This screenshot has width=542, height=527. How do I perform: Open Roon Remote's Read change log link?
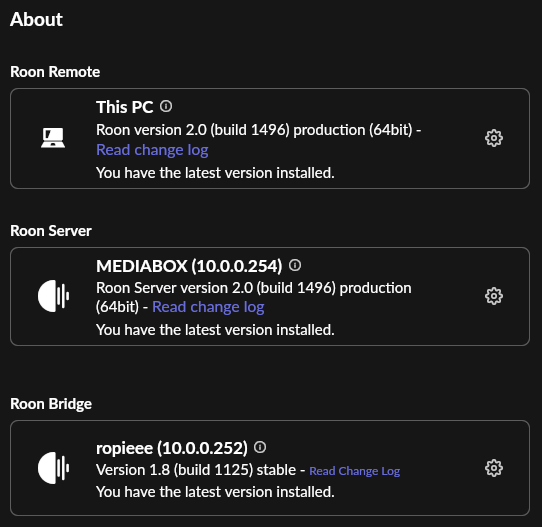coord(152,150)
